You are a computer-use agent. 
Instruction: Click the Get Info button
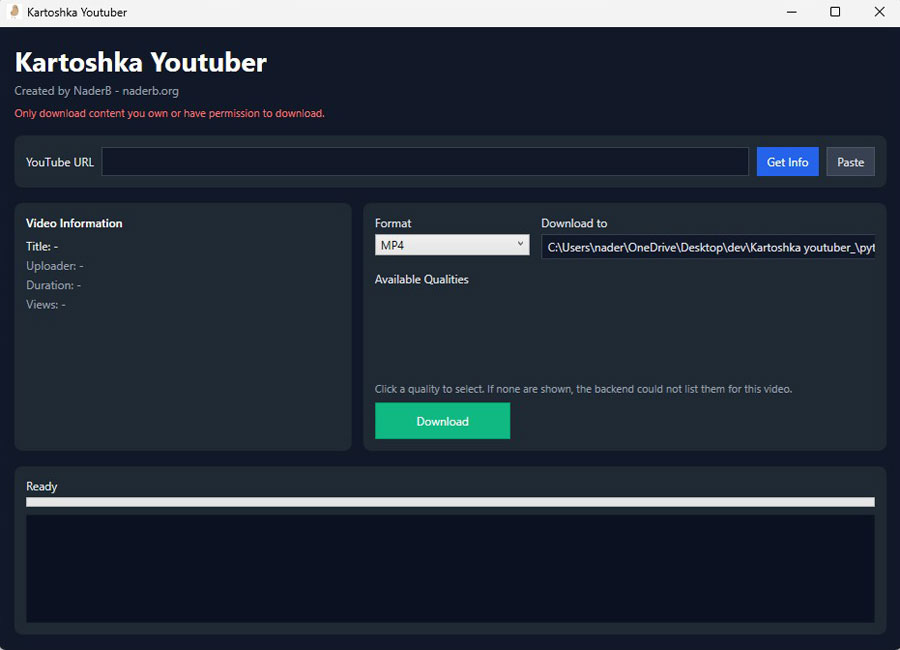[x=787, y=161]
